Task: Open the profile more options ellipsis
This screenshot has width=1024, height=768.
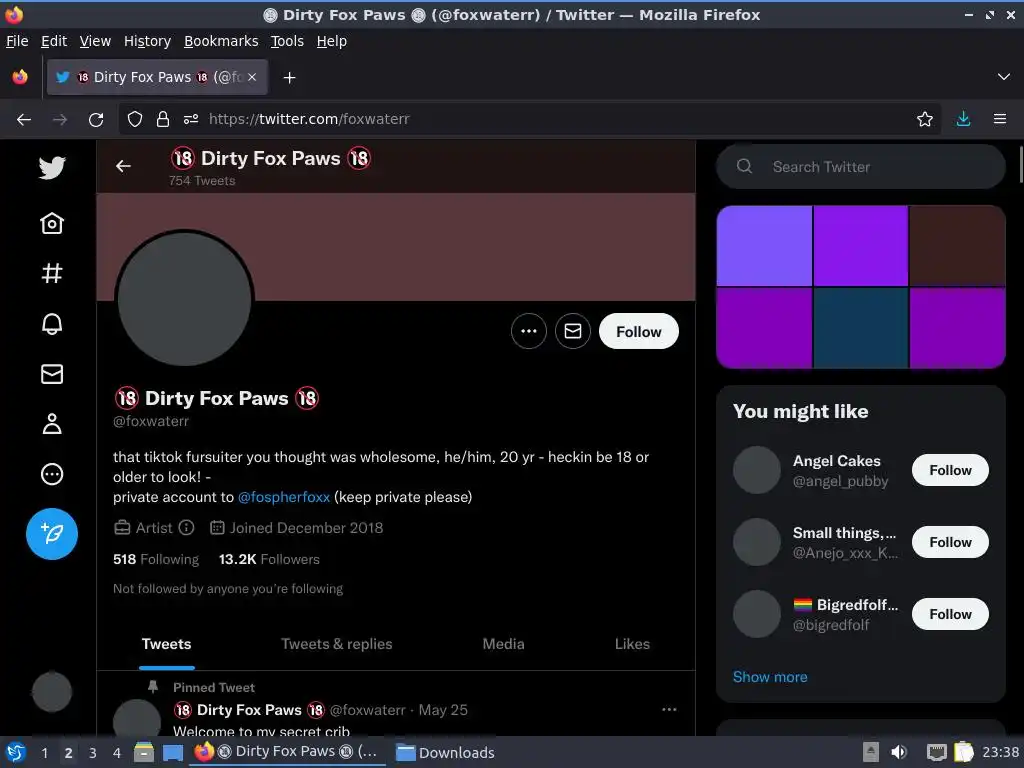Action: 528,331
